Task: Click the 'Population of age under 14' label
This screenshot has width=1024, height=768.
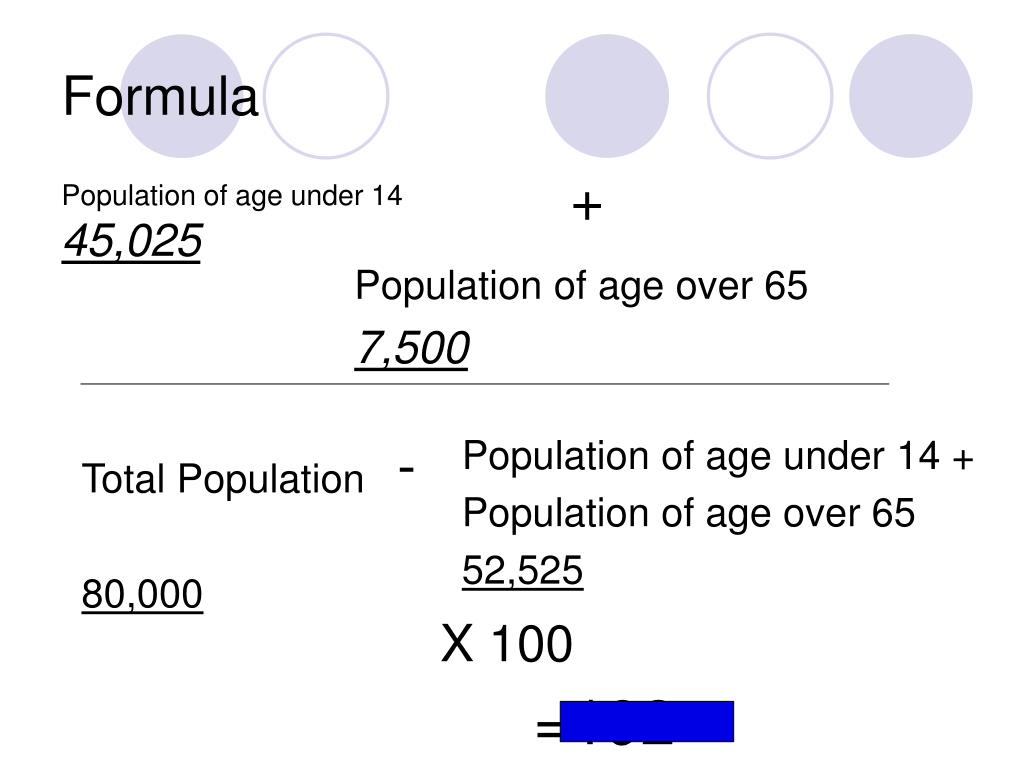Action: [x=232, y=196]
